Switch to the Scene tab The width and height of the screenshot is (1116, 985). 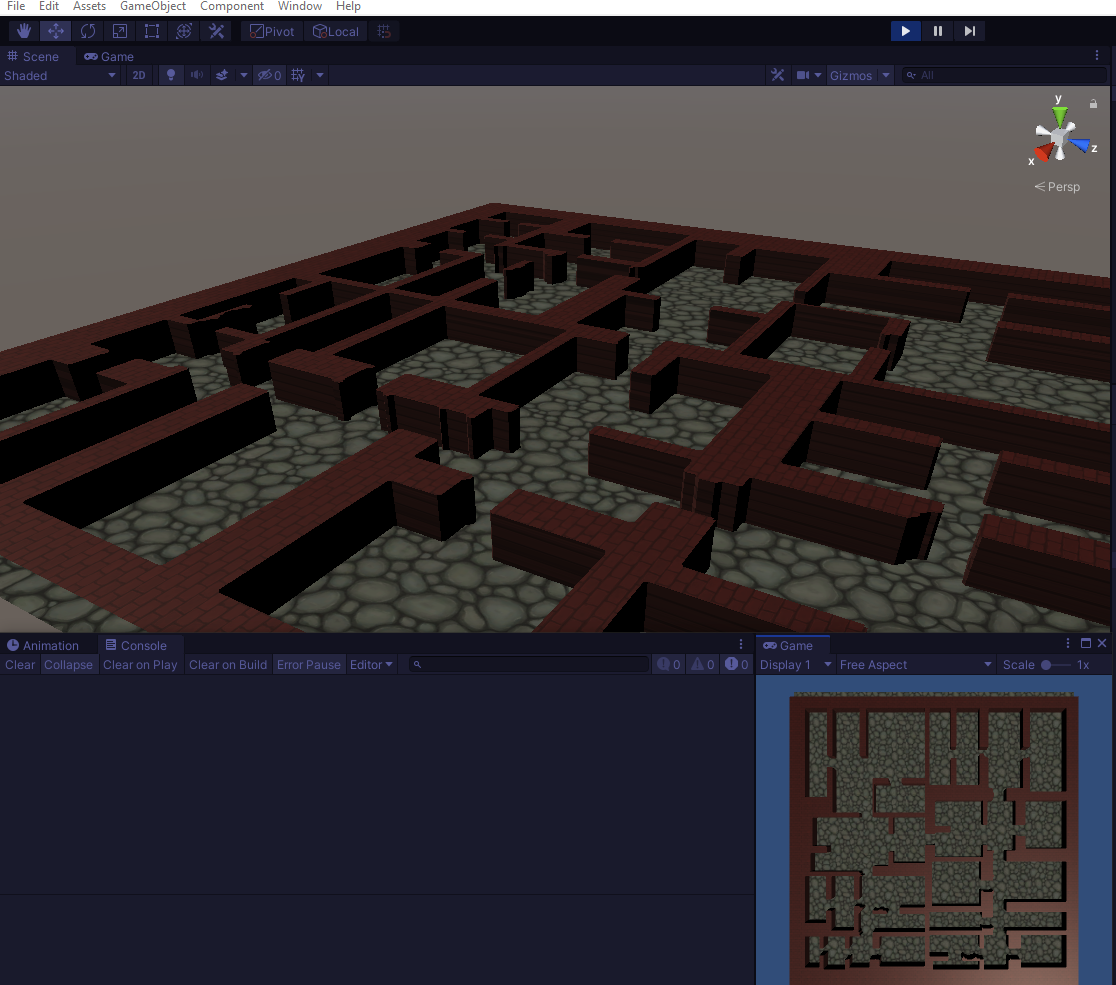click(x=33, y=56)
